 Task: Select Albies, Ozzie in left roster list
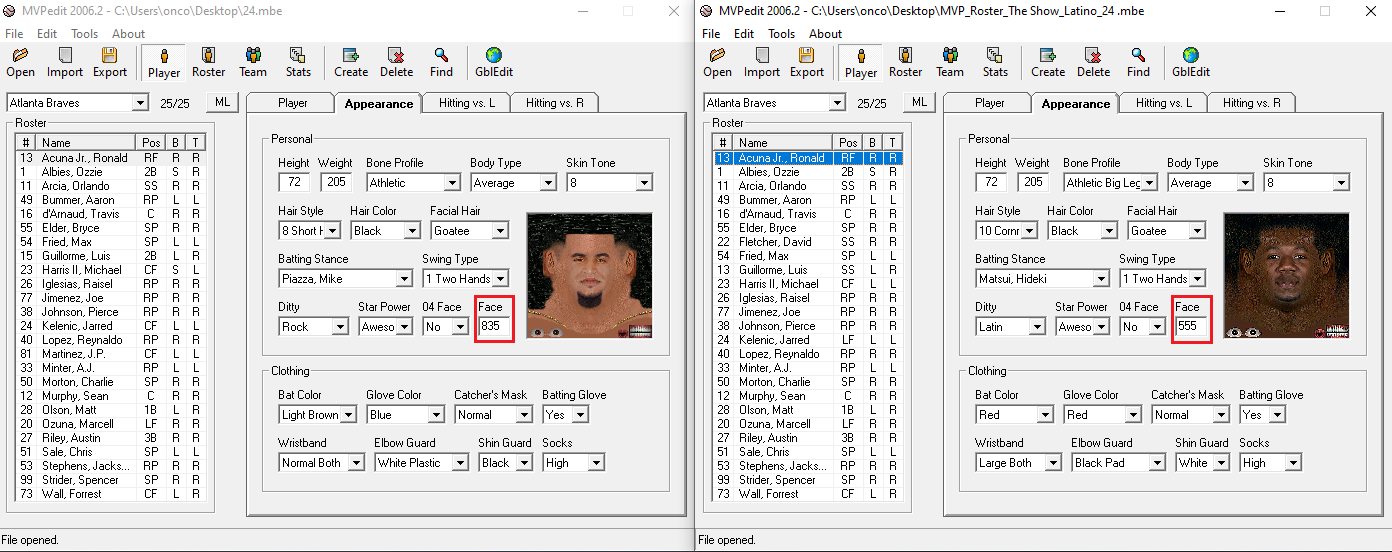109,172
